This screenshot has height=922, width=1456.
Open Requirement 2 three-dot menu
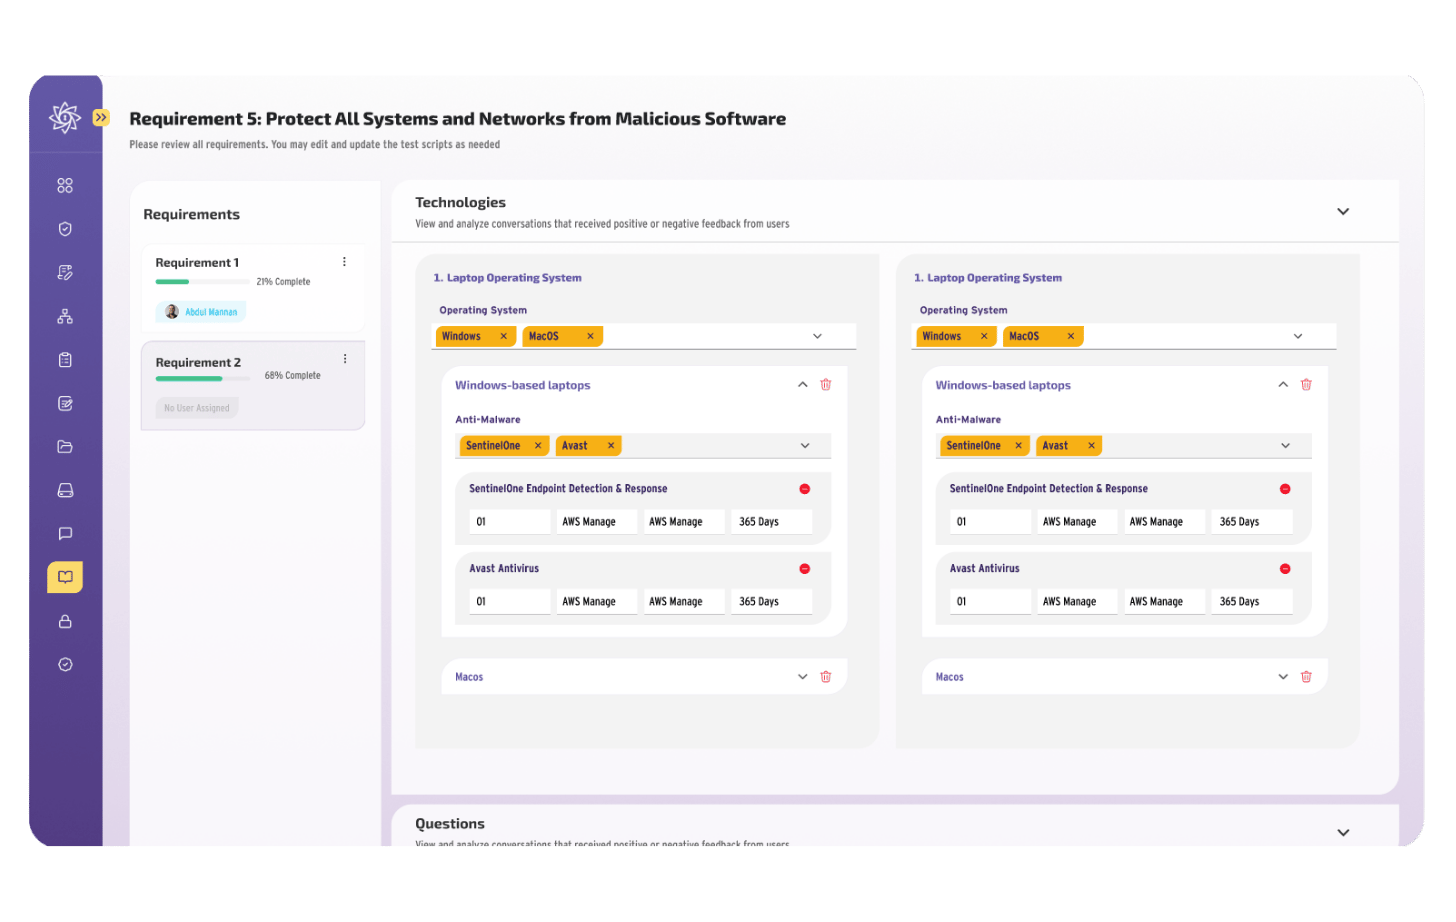pos(345,359)
